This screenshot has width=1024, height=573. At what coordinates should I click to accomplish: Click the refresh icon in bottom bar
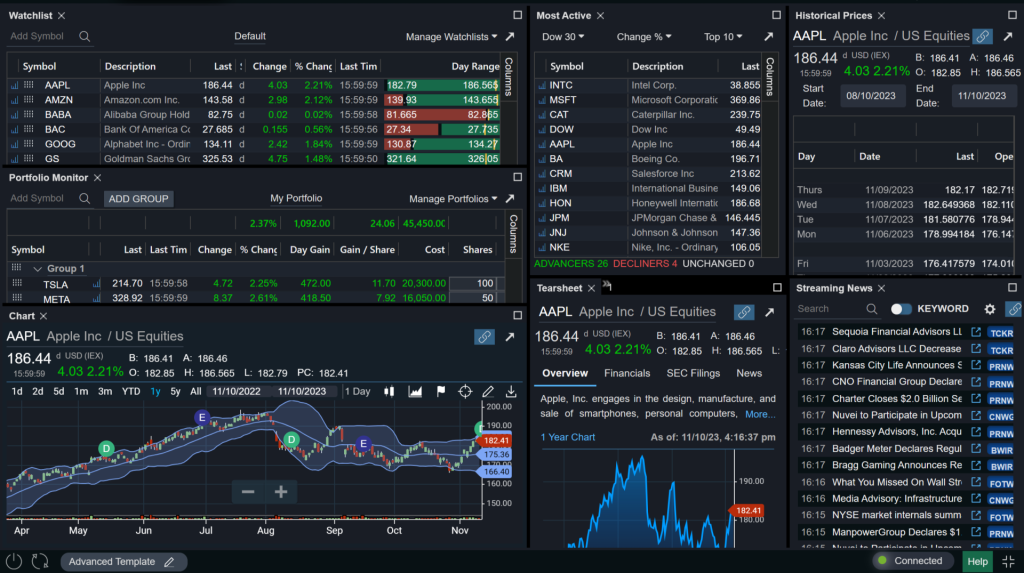(40, 561)
